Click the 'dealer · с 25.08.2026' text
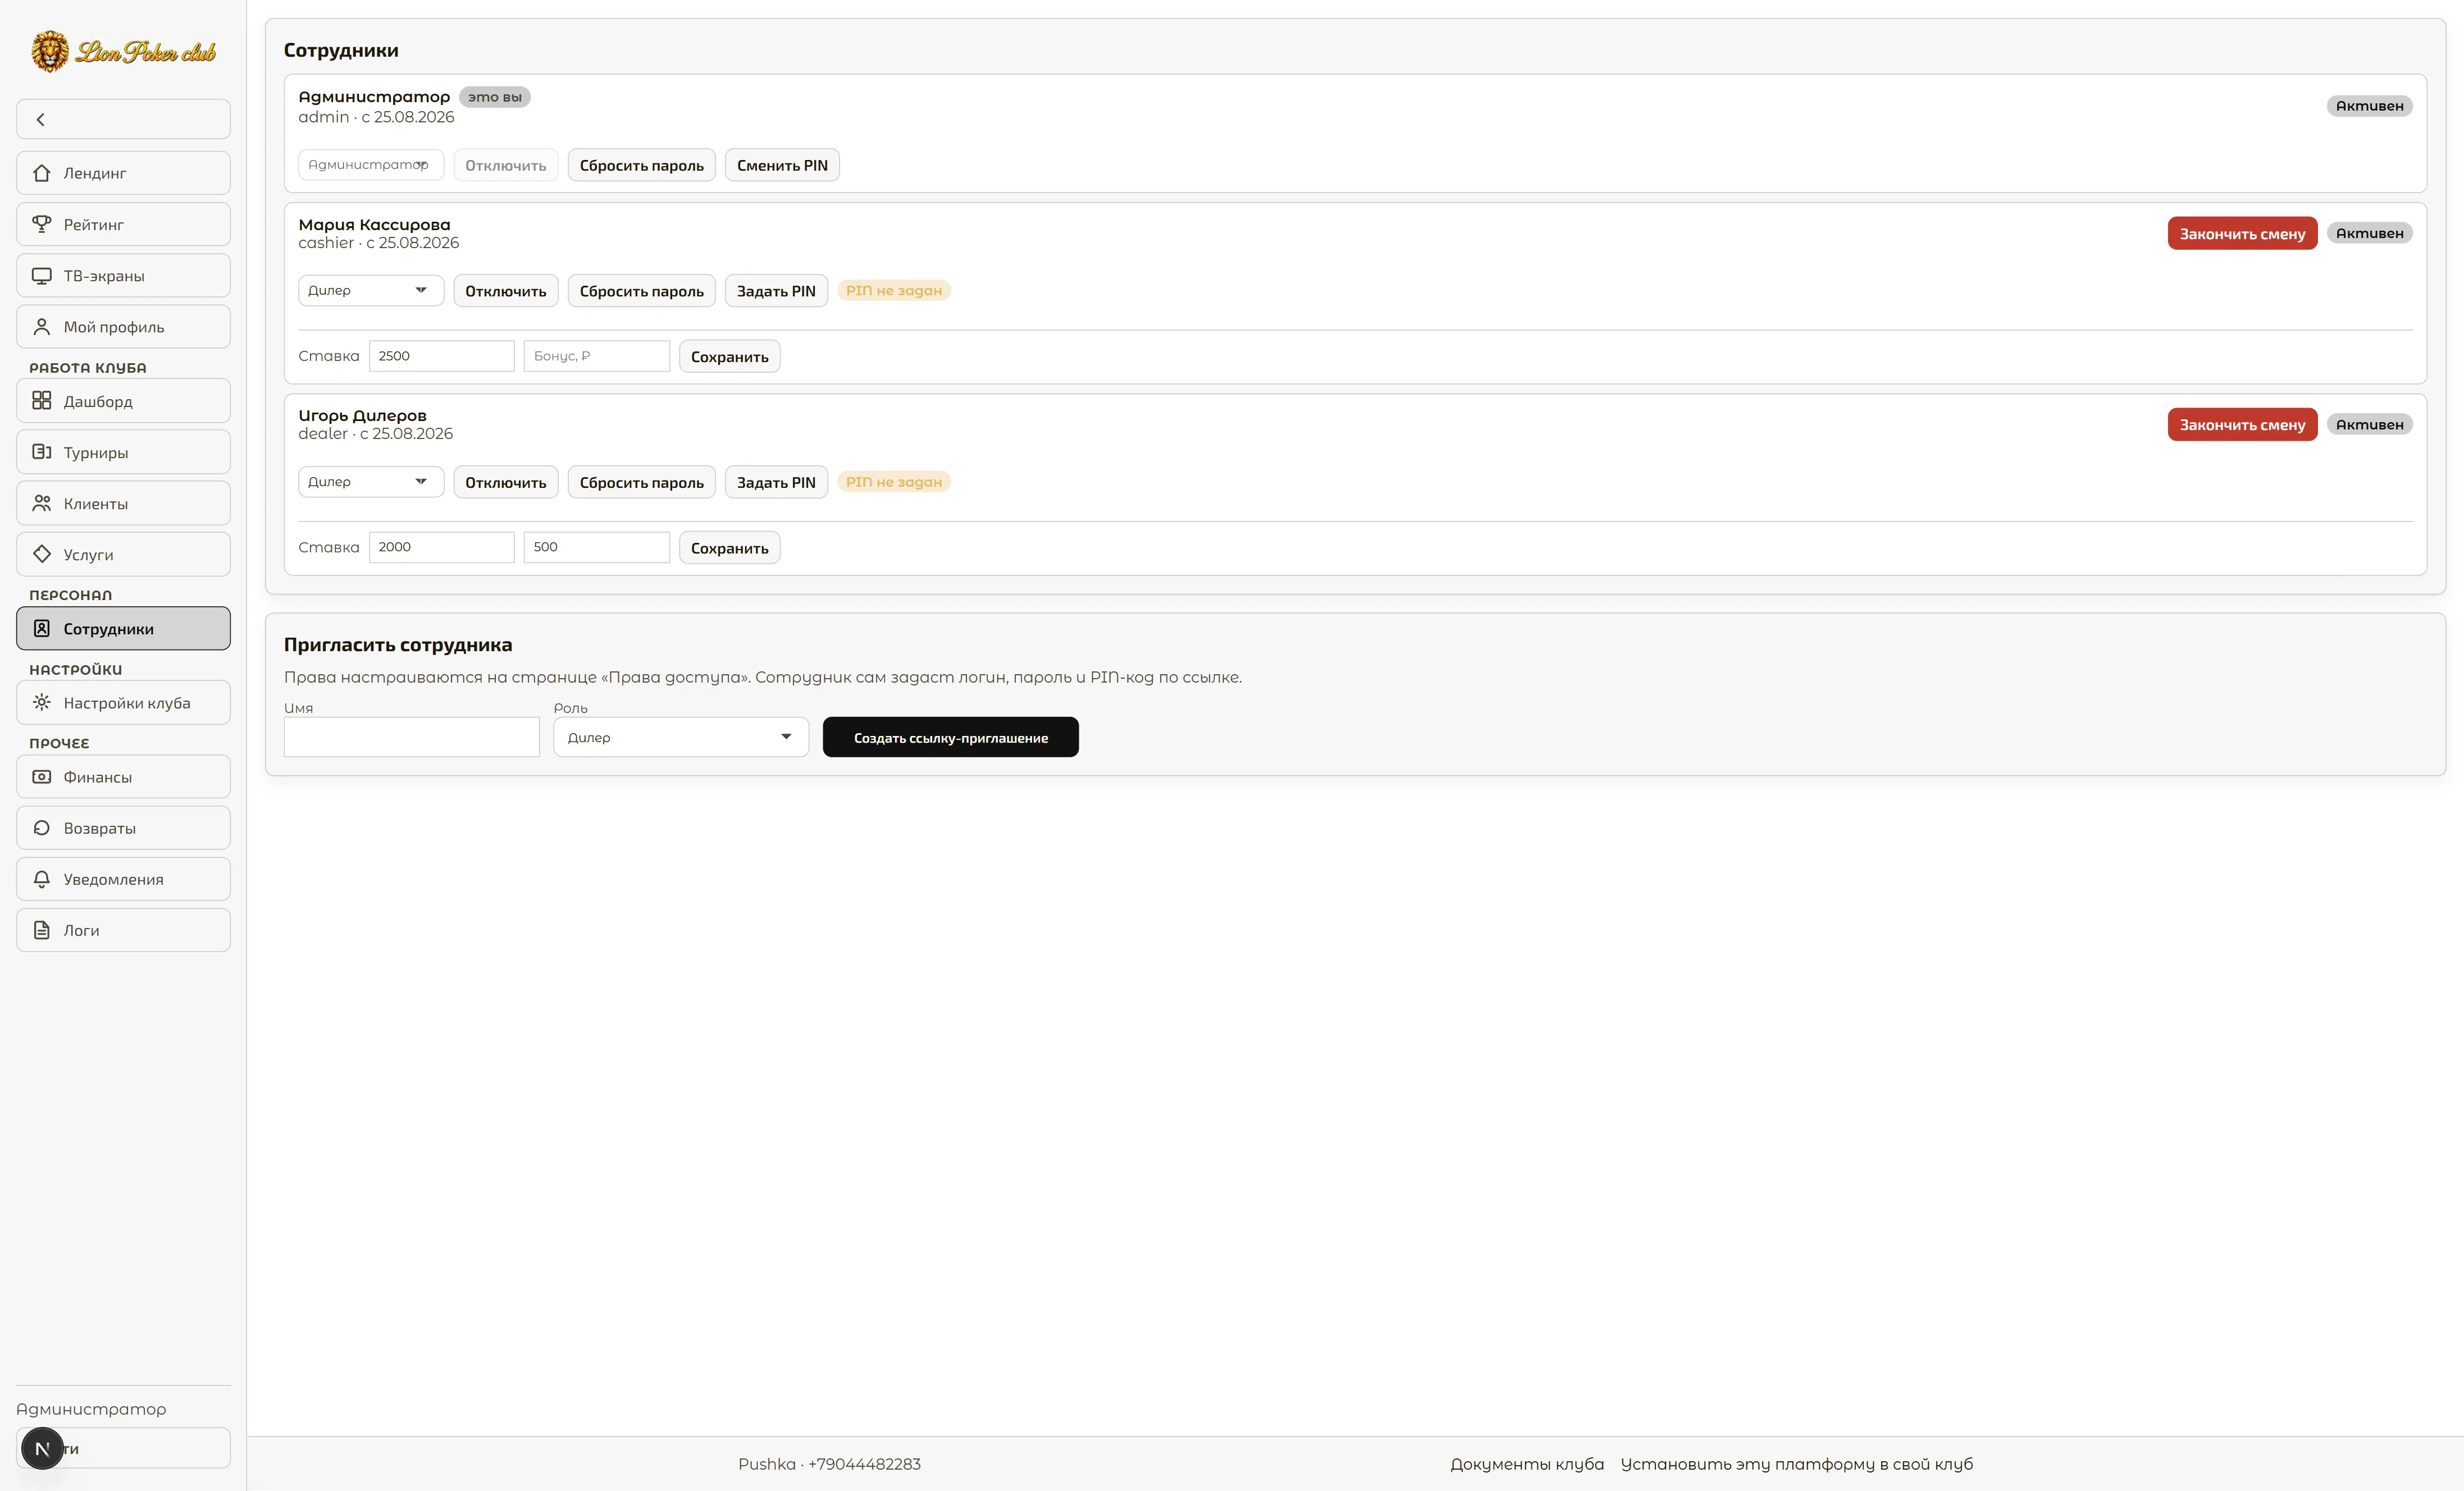 pyautogui.click(x=376, y=434)
